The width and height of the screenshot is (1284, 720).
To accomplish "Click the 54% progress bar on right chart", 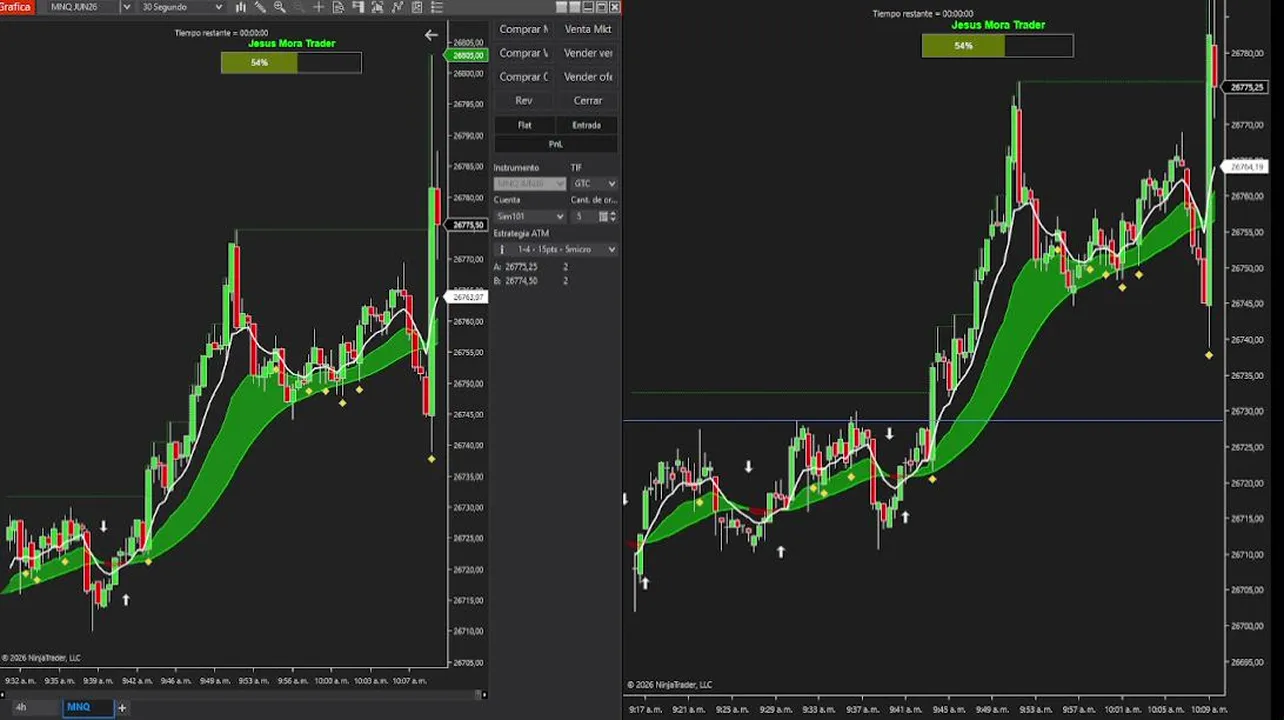I will click(998, 45).
